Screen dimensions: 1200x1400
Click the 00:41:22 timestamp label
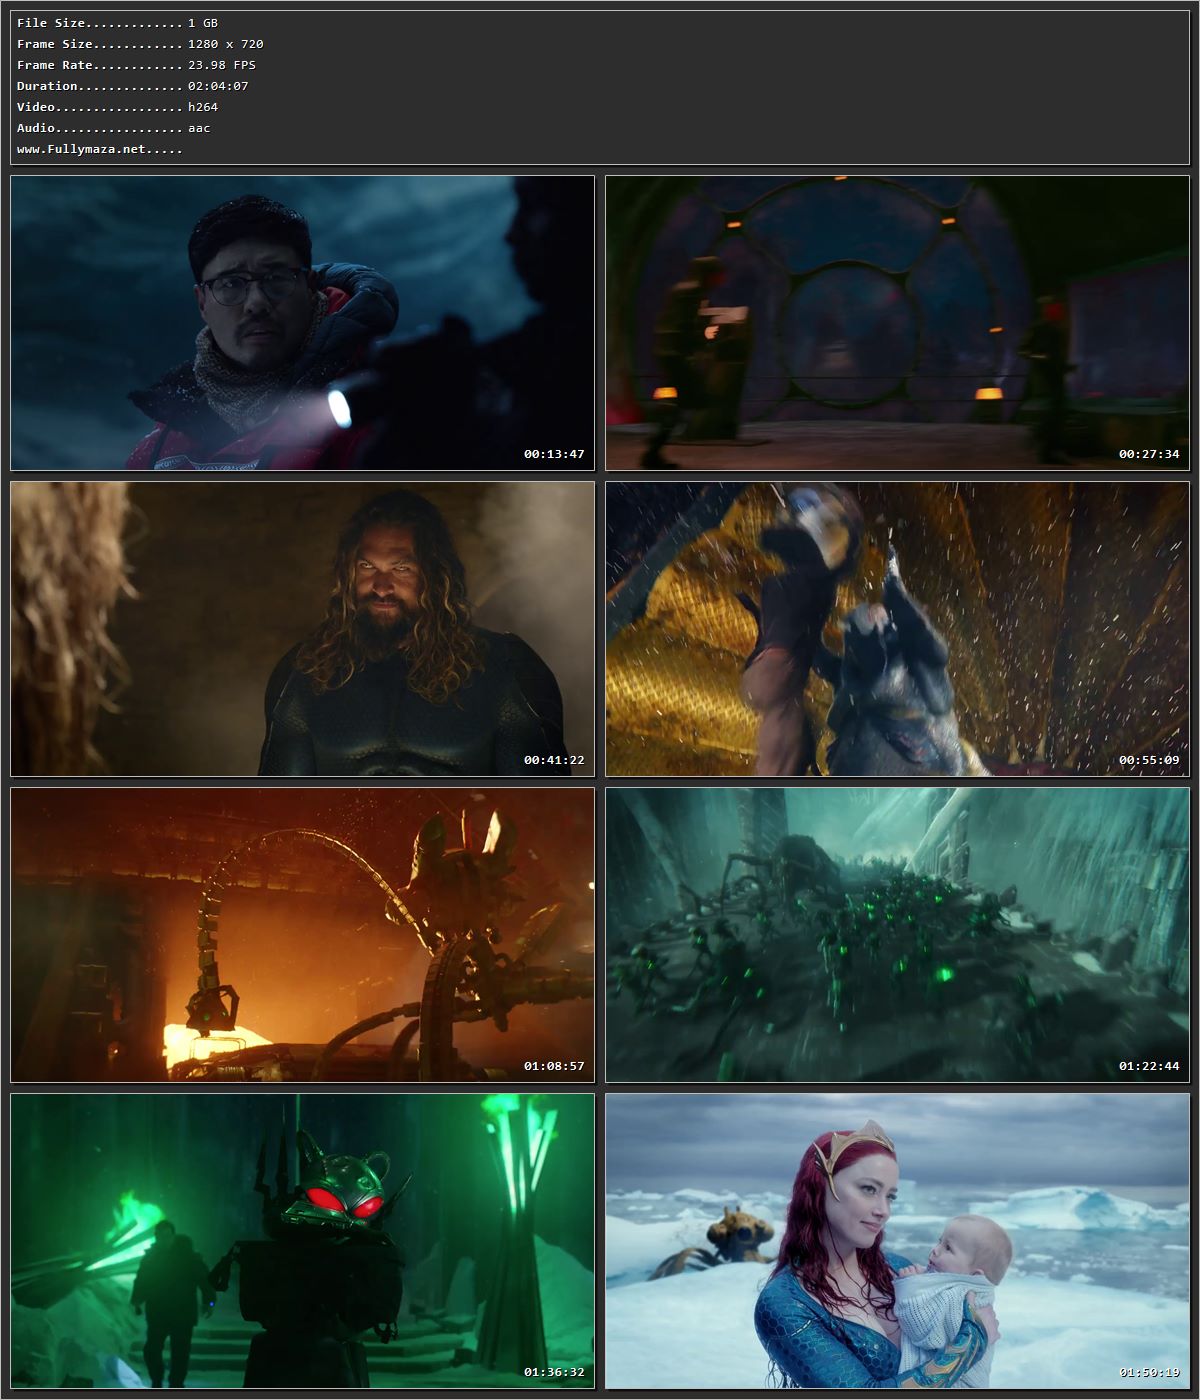[554, 760]
